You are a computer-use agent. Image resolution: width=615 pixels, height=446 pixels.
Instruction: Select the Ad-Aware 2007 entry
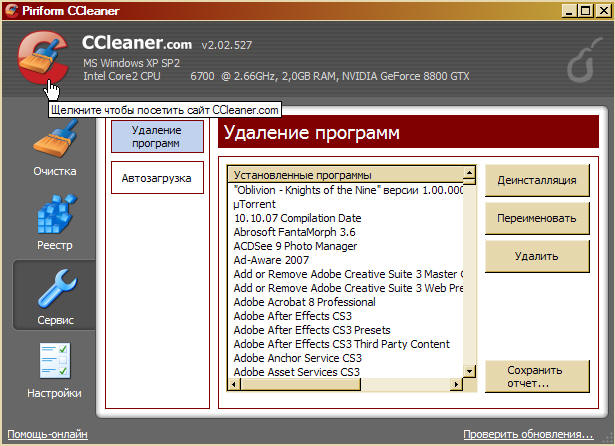click(346, 260)
